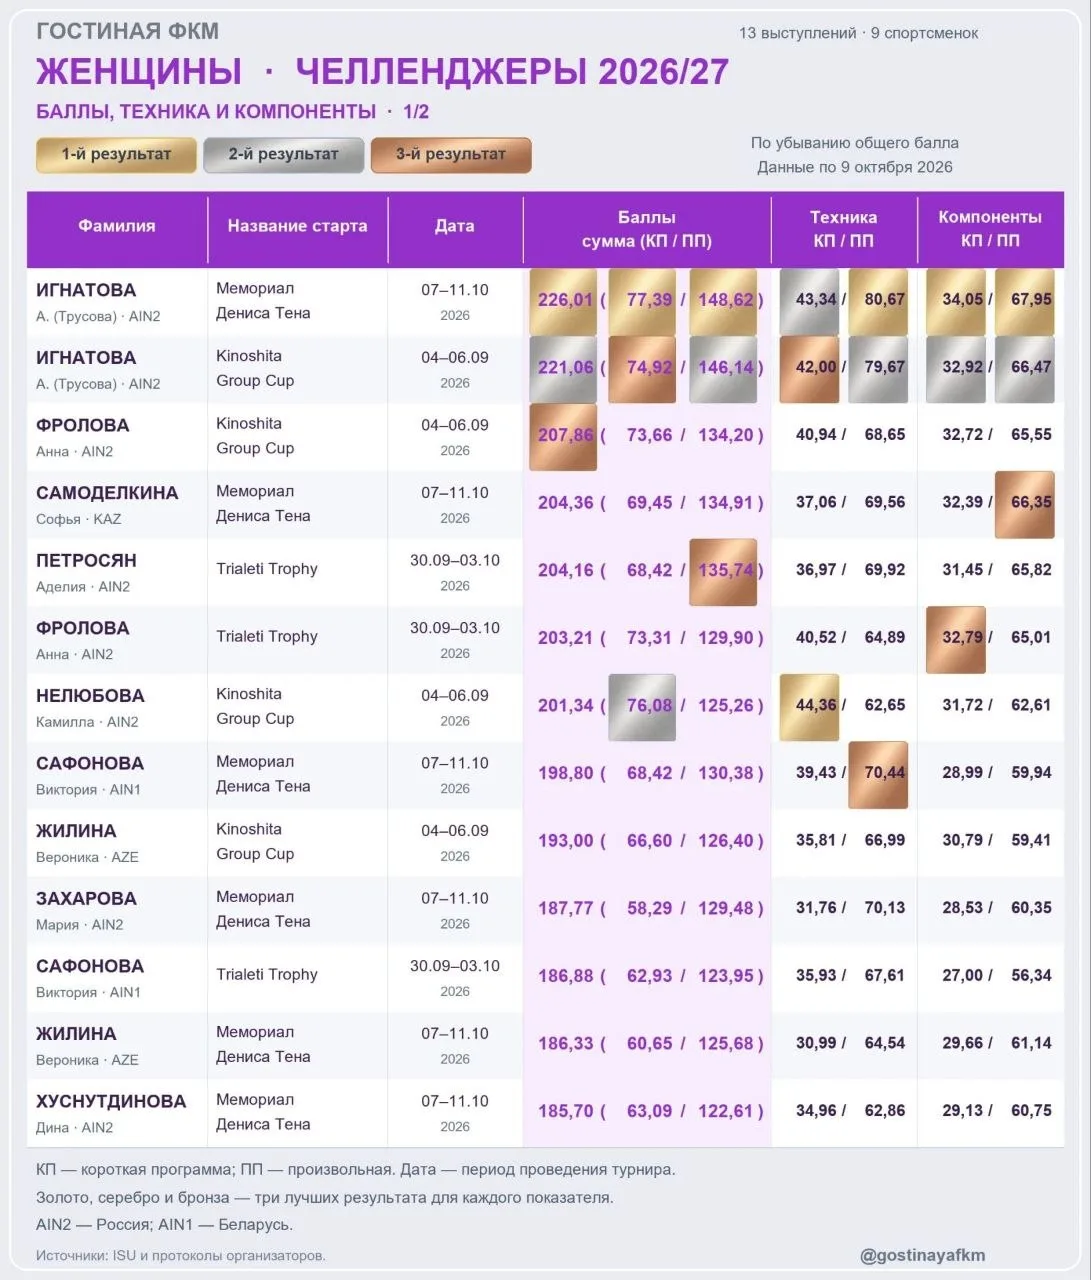
Task: Click the gold '1-й результат' legend badge
Action: 116,155
